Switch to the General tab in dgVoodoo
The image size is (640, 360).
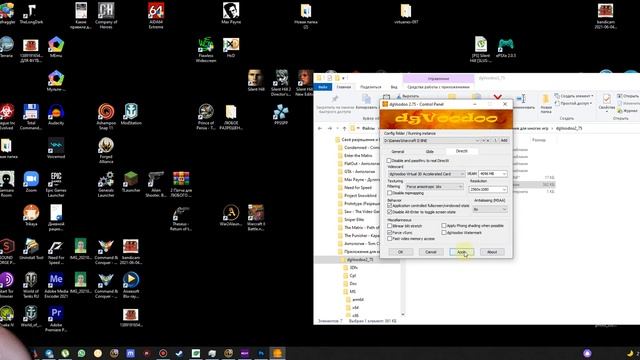(x=398, y=151)
